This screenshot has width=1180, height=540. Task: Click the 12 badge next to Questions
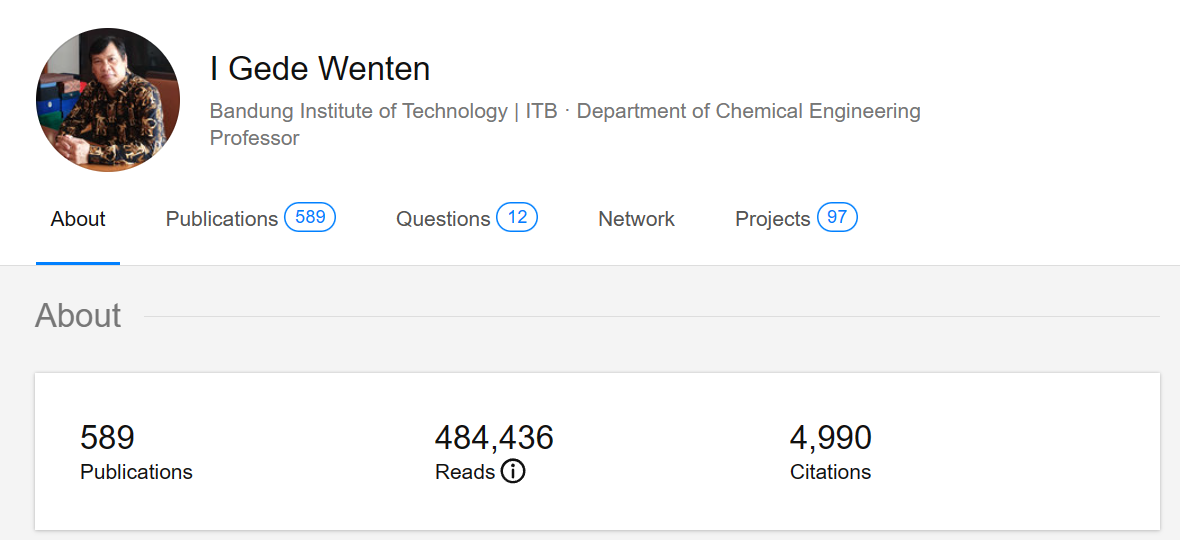coord(517,218)
